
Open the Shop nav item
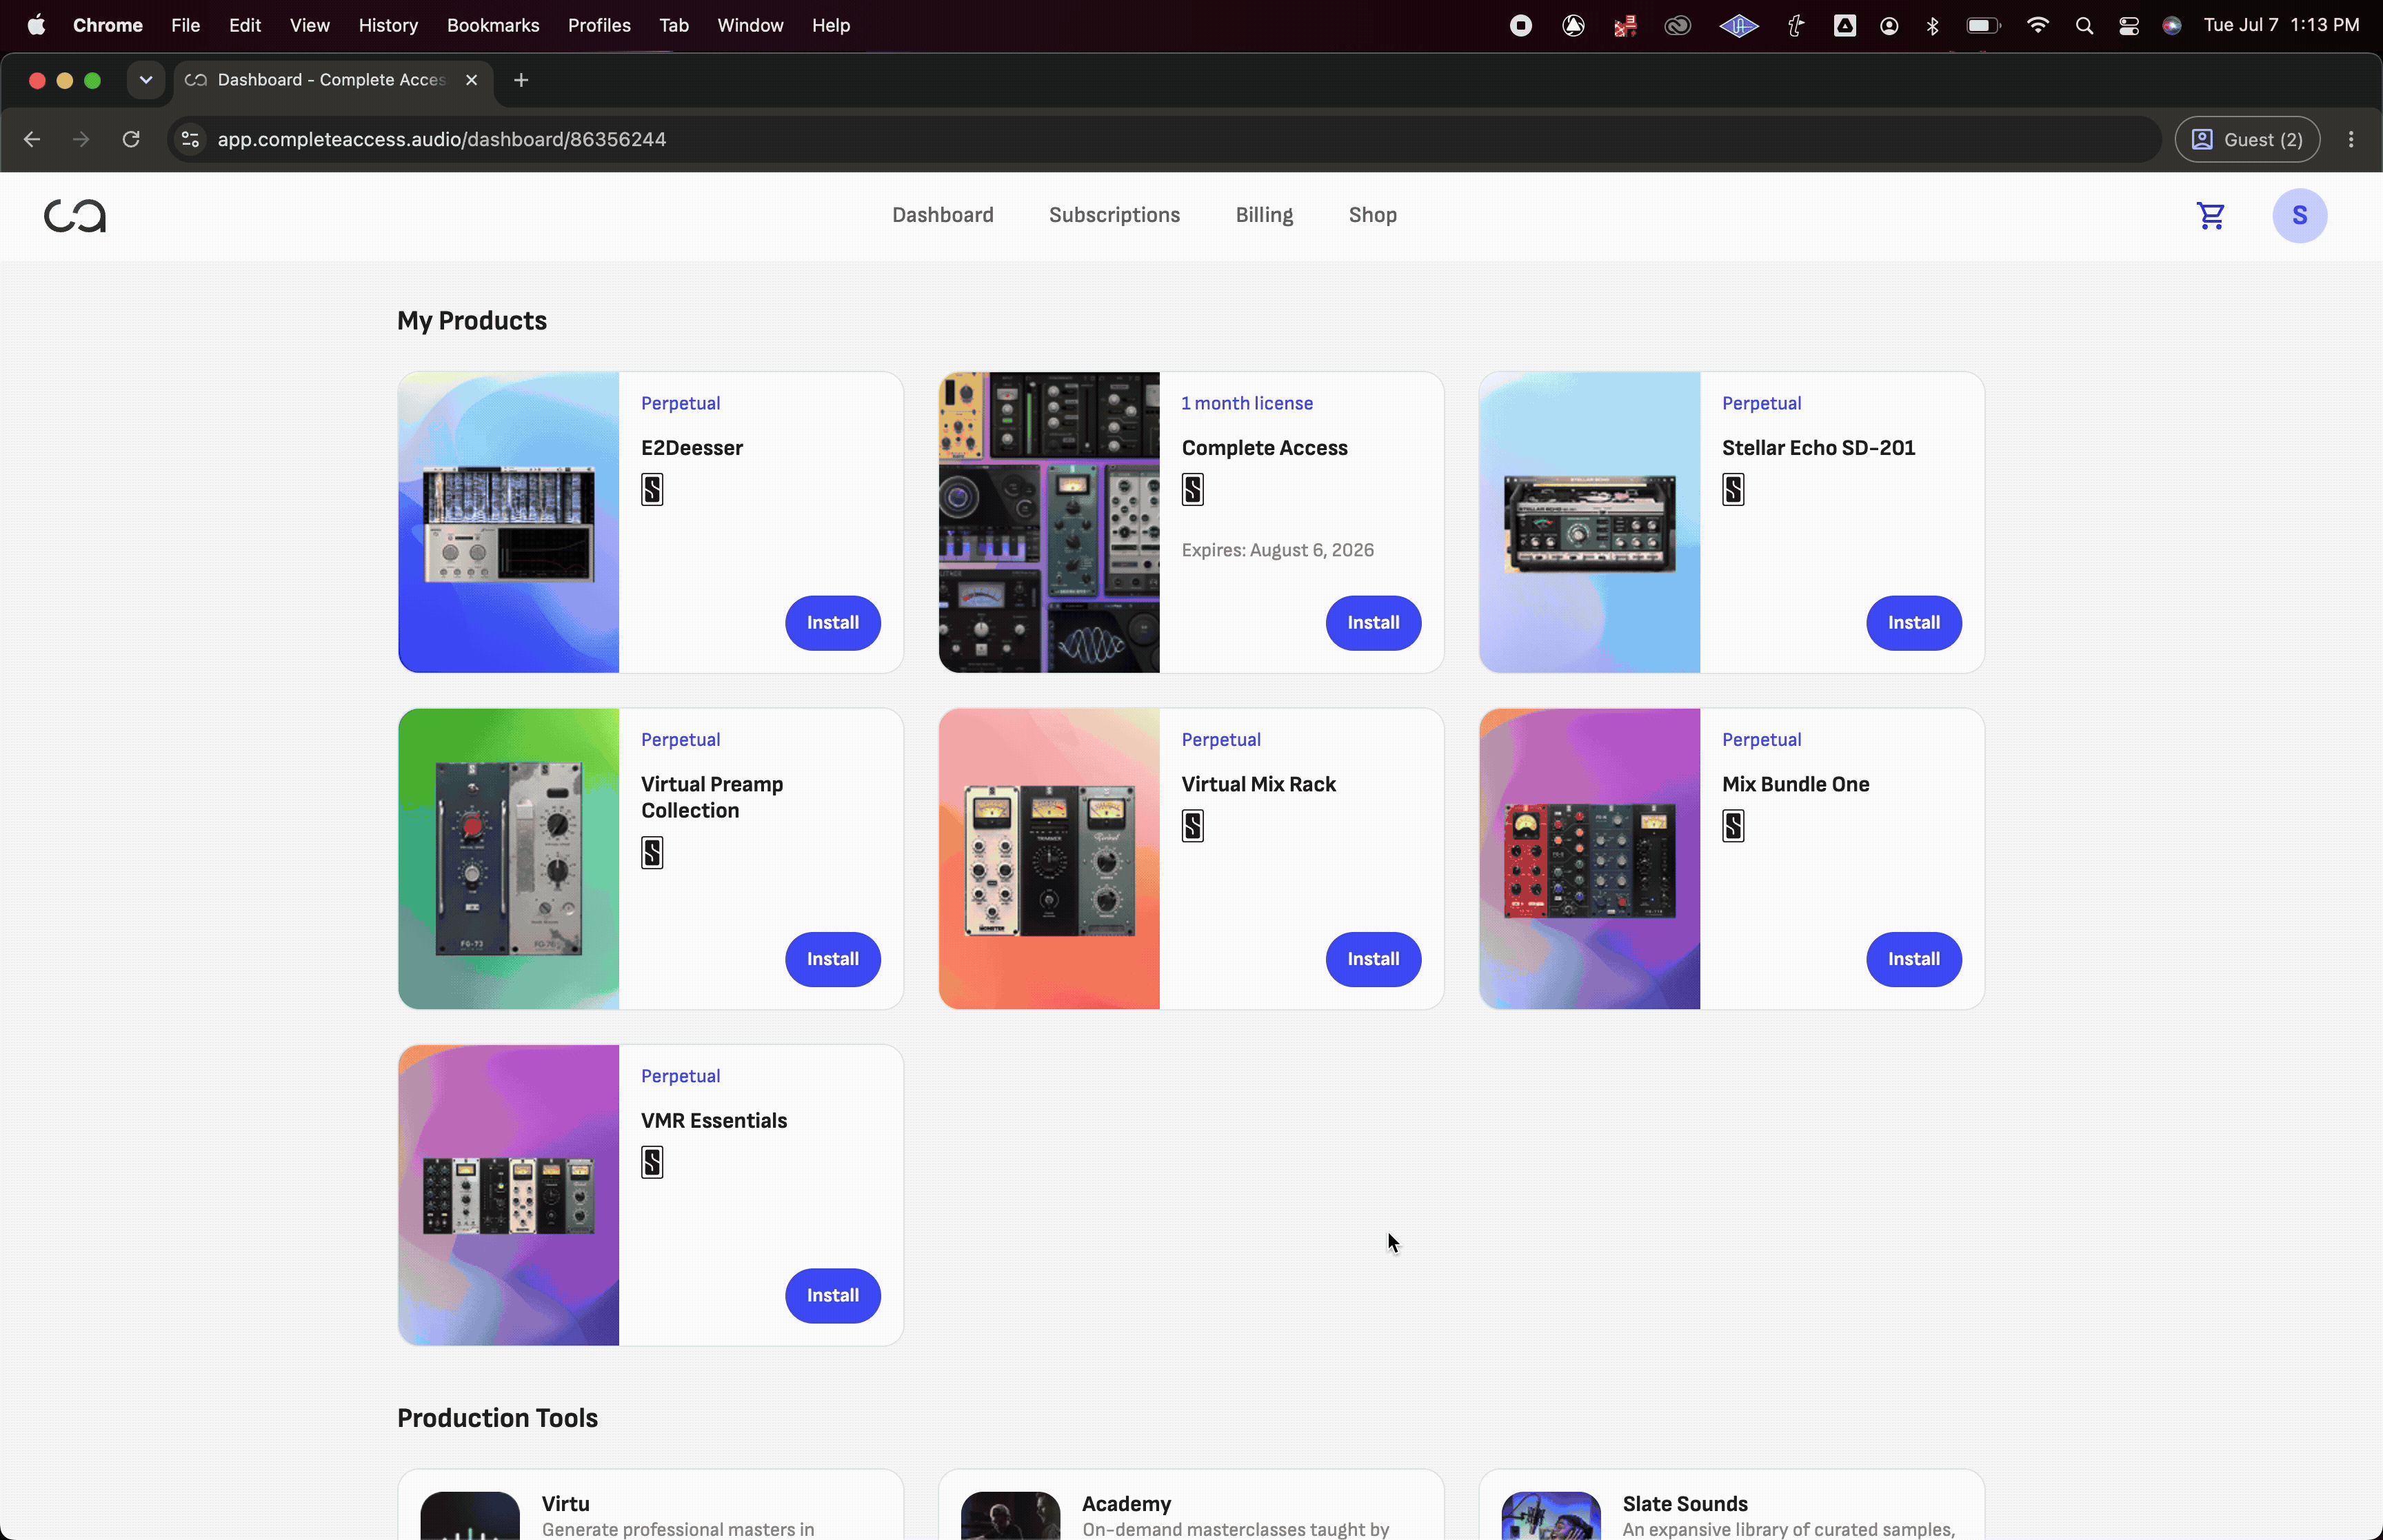pos(1372,215)
